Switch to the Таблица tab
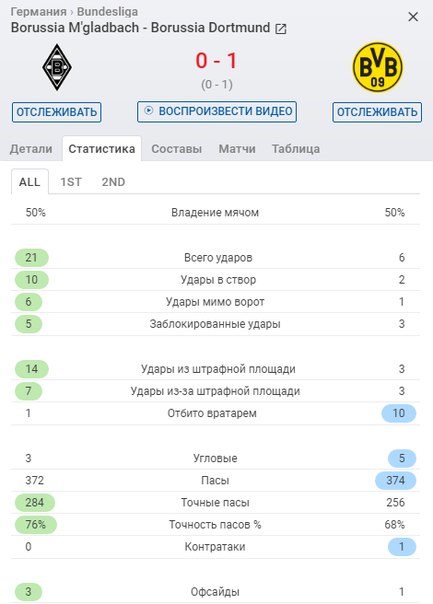Image resolution: width=433 pixels, height=604 pixels. click(296, 149)
